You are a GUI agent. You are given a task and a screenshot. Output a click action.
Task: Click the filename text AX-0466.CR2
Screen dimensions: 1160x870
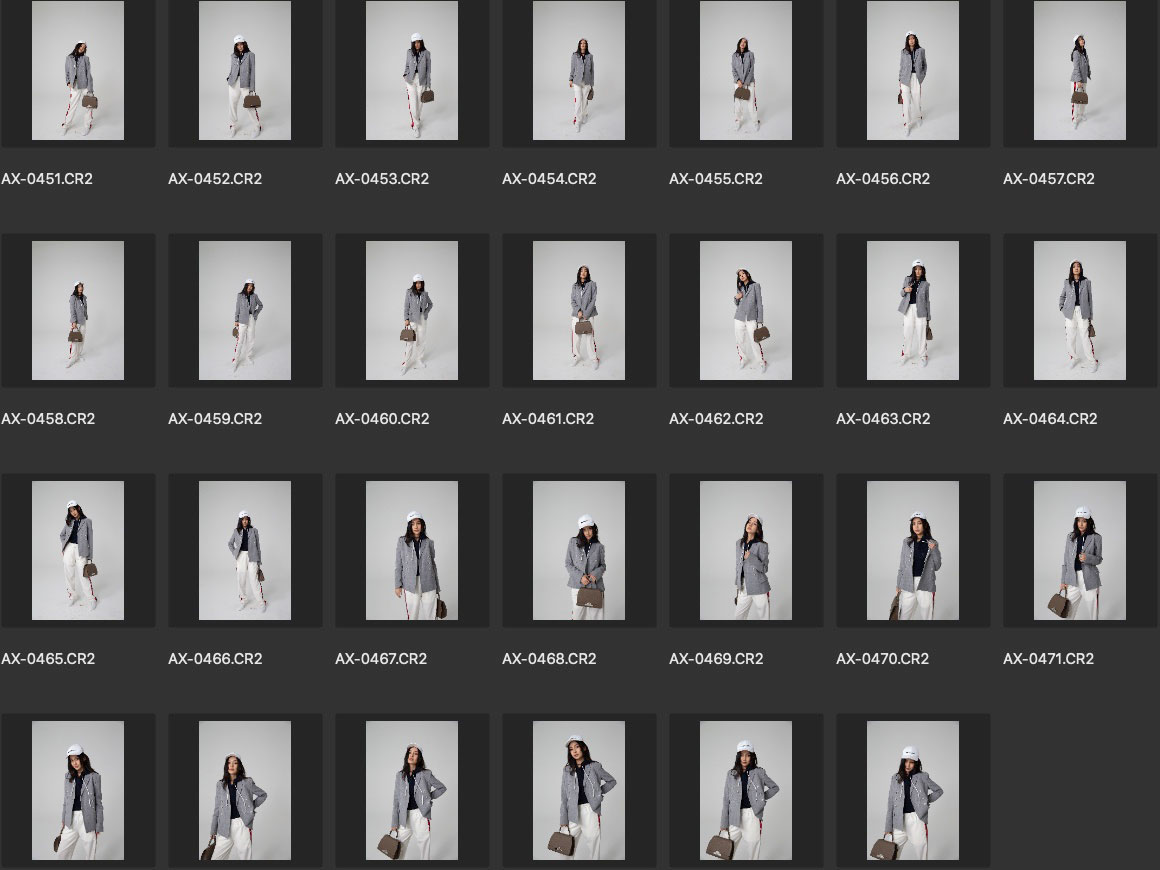[215, 659]
